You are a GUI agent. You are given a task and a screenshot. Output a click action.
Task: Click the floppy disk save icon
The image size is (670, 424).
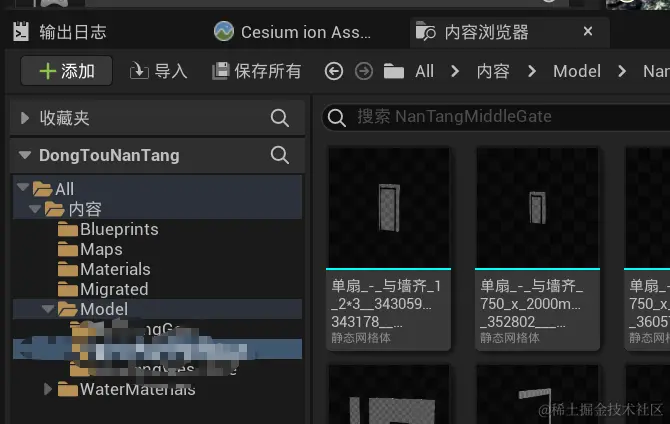(220, 71)
